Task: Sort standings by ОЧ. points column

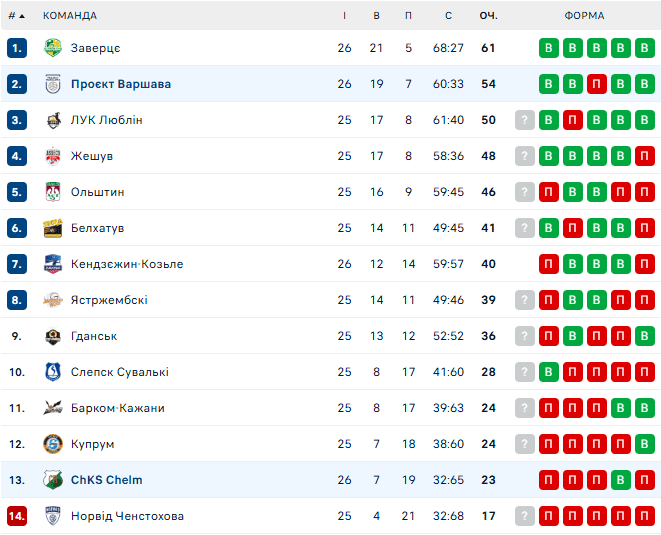Action: tap(488, 15)
